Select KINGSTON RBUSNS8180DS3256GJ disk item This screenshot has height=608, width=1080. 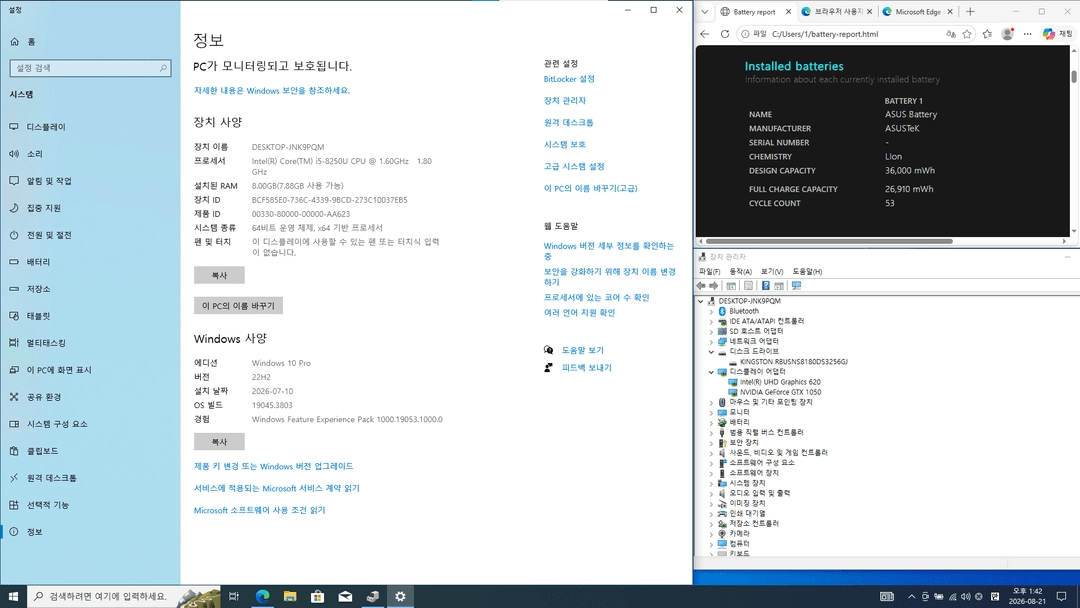[793, 361]
